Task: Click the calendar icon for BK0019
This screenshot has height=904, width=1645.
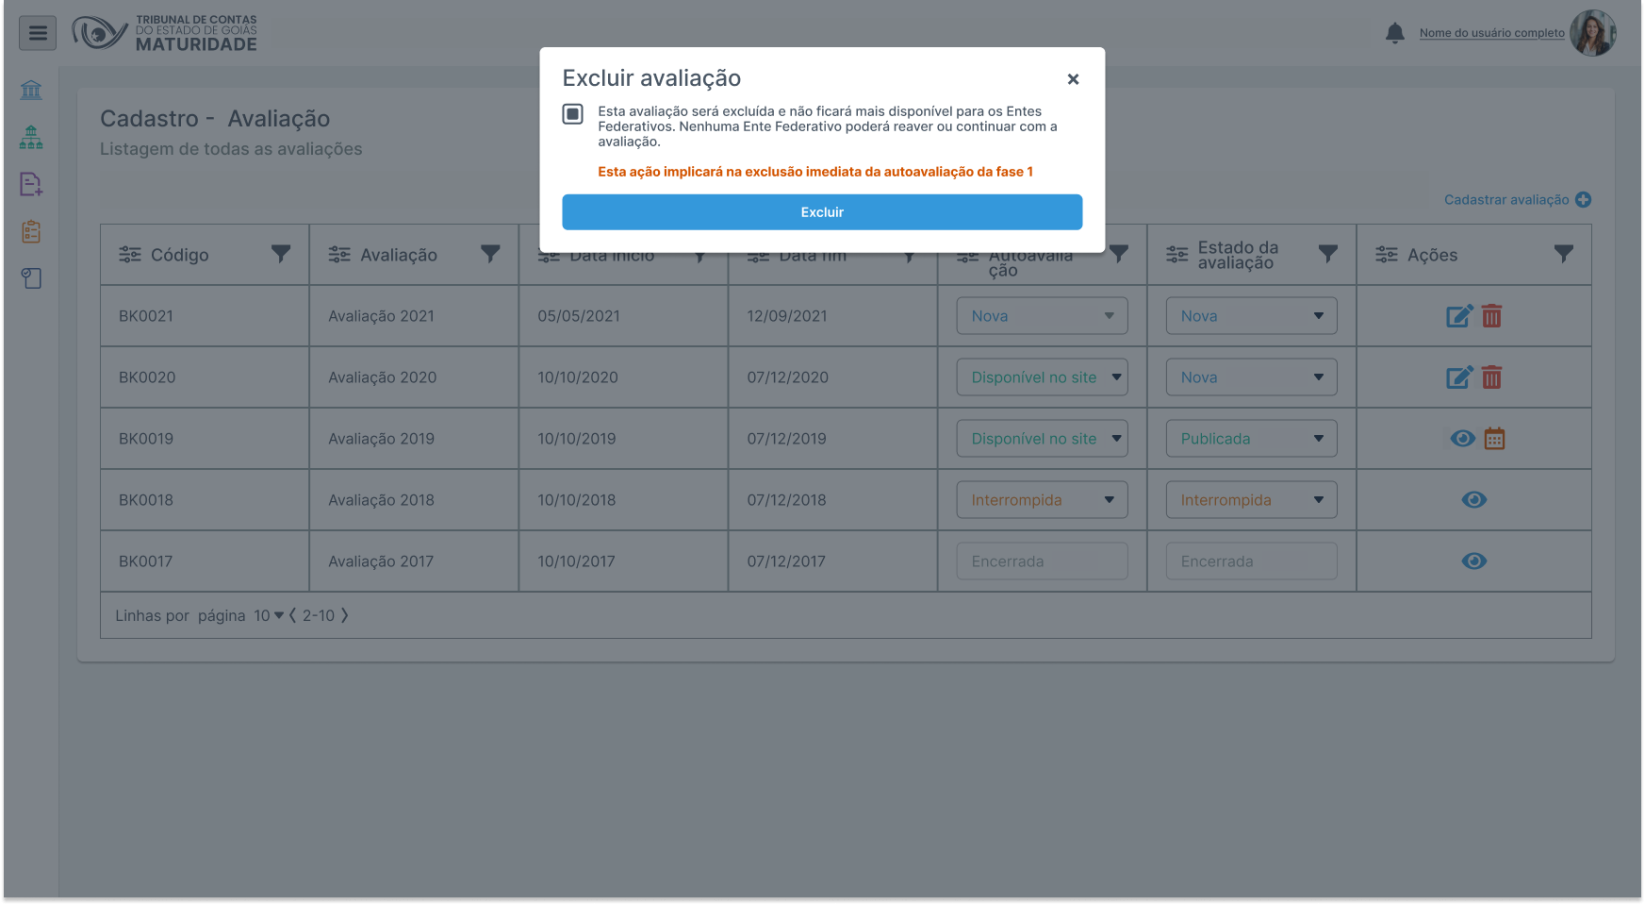Action: coord(1494,439)
